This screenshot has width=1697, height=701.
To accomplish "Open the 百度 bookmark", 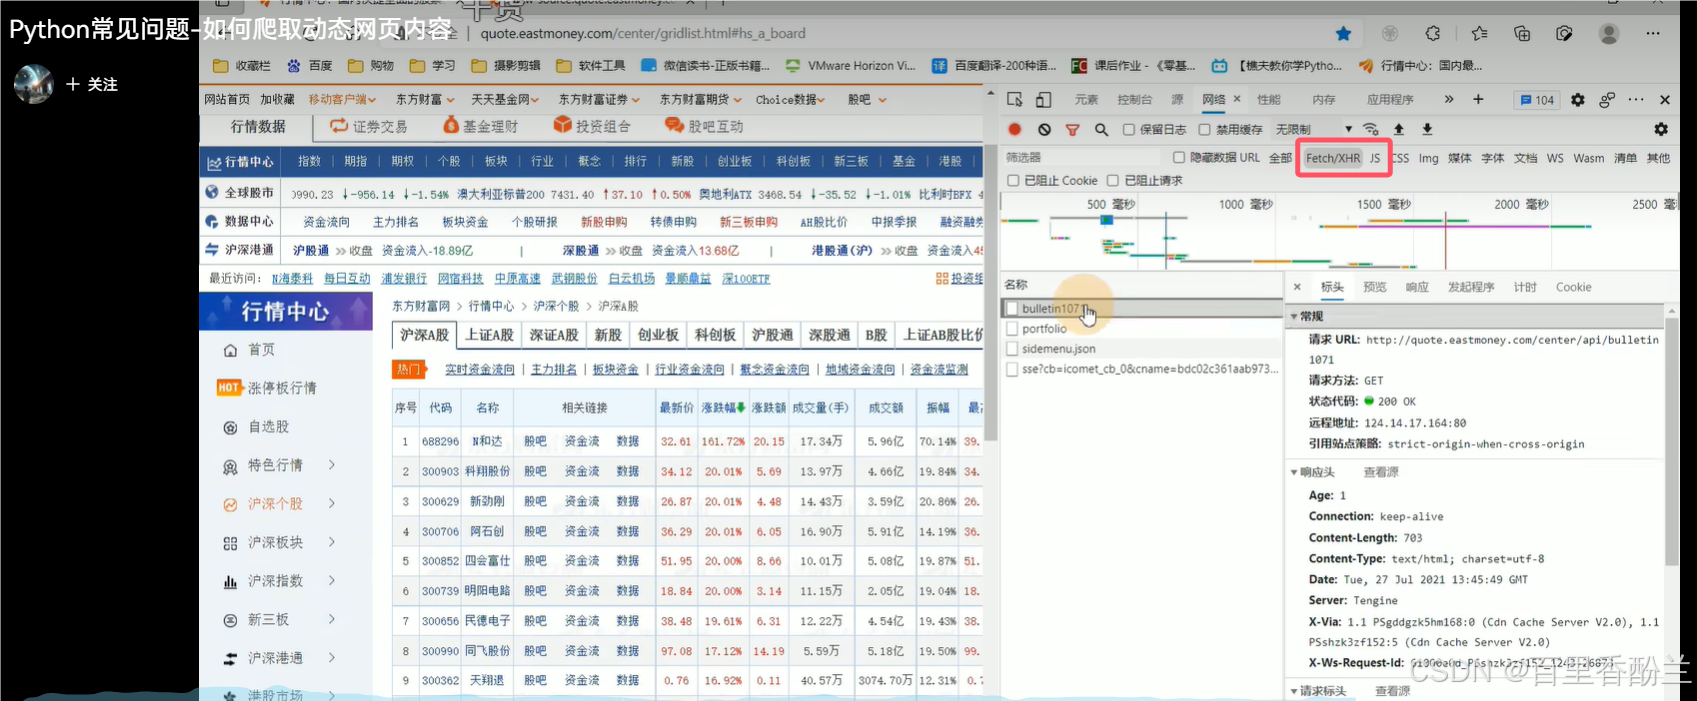I will (x=310, y=65).
